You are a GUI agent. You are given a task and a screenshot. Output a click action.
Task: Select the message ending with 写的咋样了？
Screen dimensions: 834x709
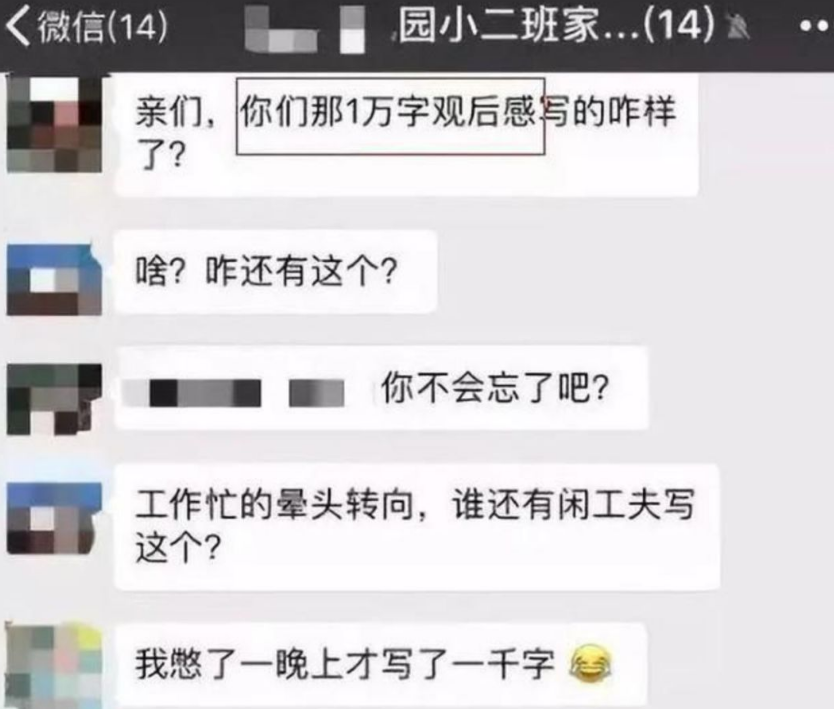click(x=406, y=135)
